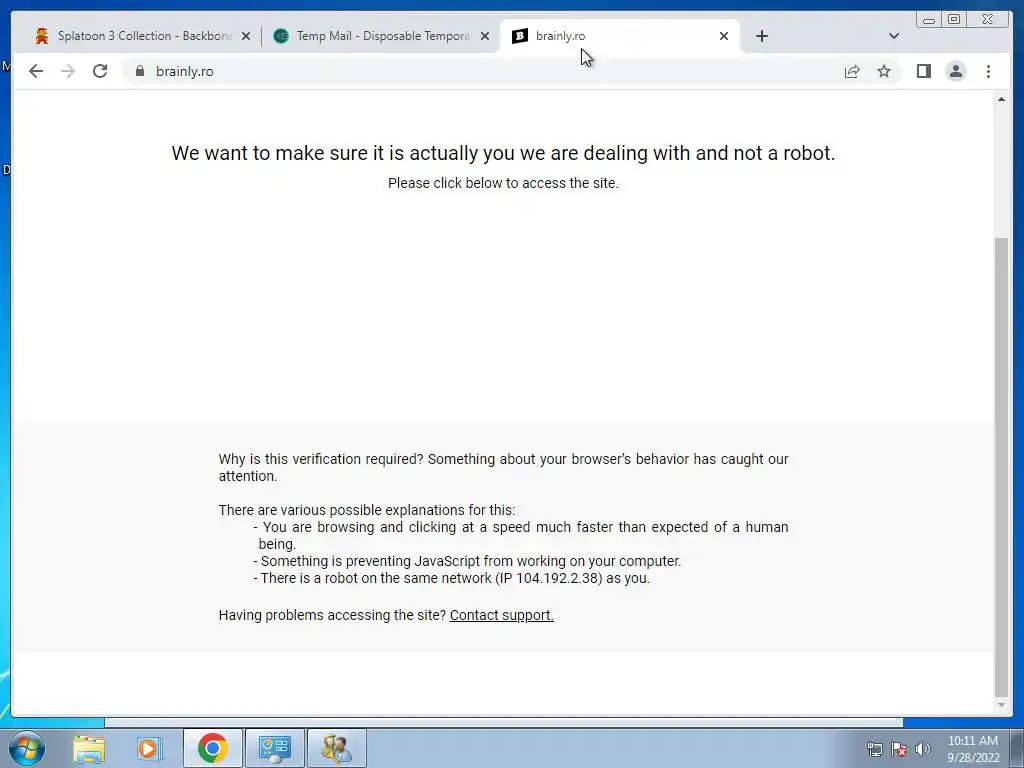
Task: Click the volume speaker tray icon
Action: coord(922,749)
